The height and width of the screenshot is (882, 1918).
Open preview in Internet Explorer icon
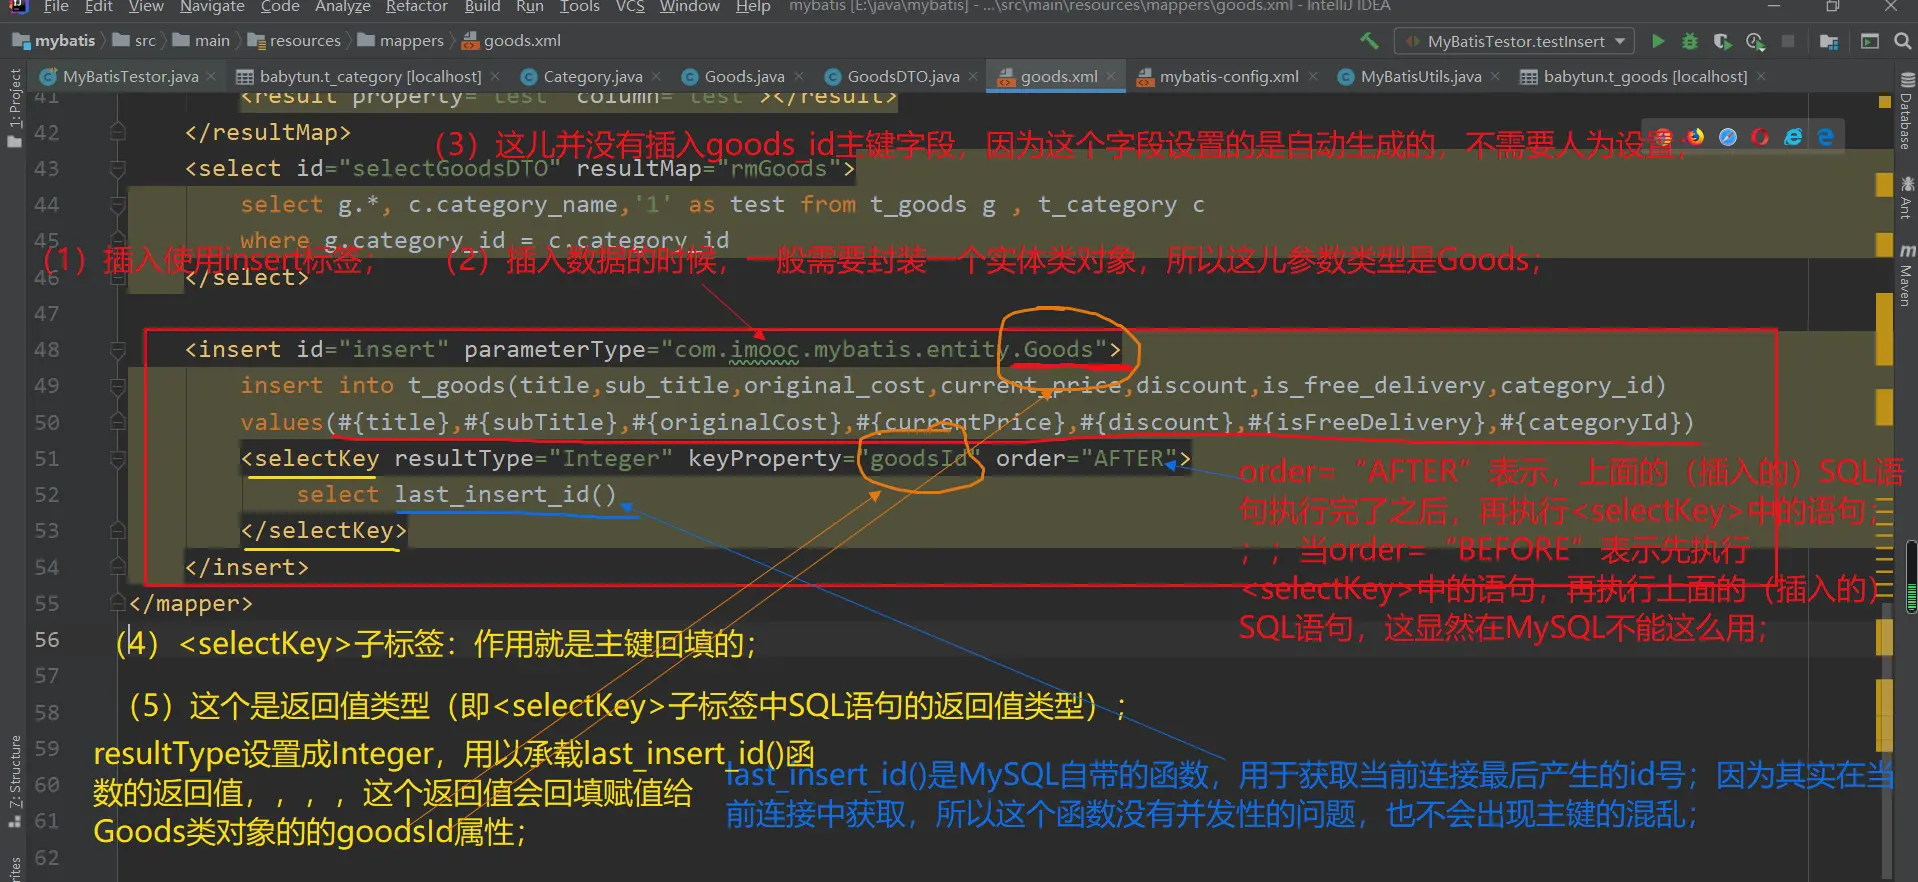pyautogui.click(x=1793, y=137)
